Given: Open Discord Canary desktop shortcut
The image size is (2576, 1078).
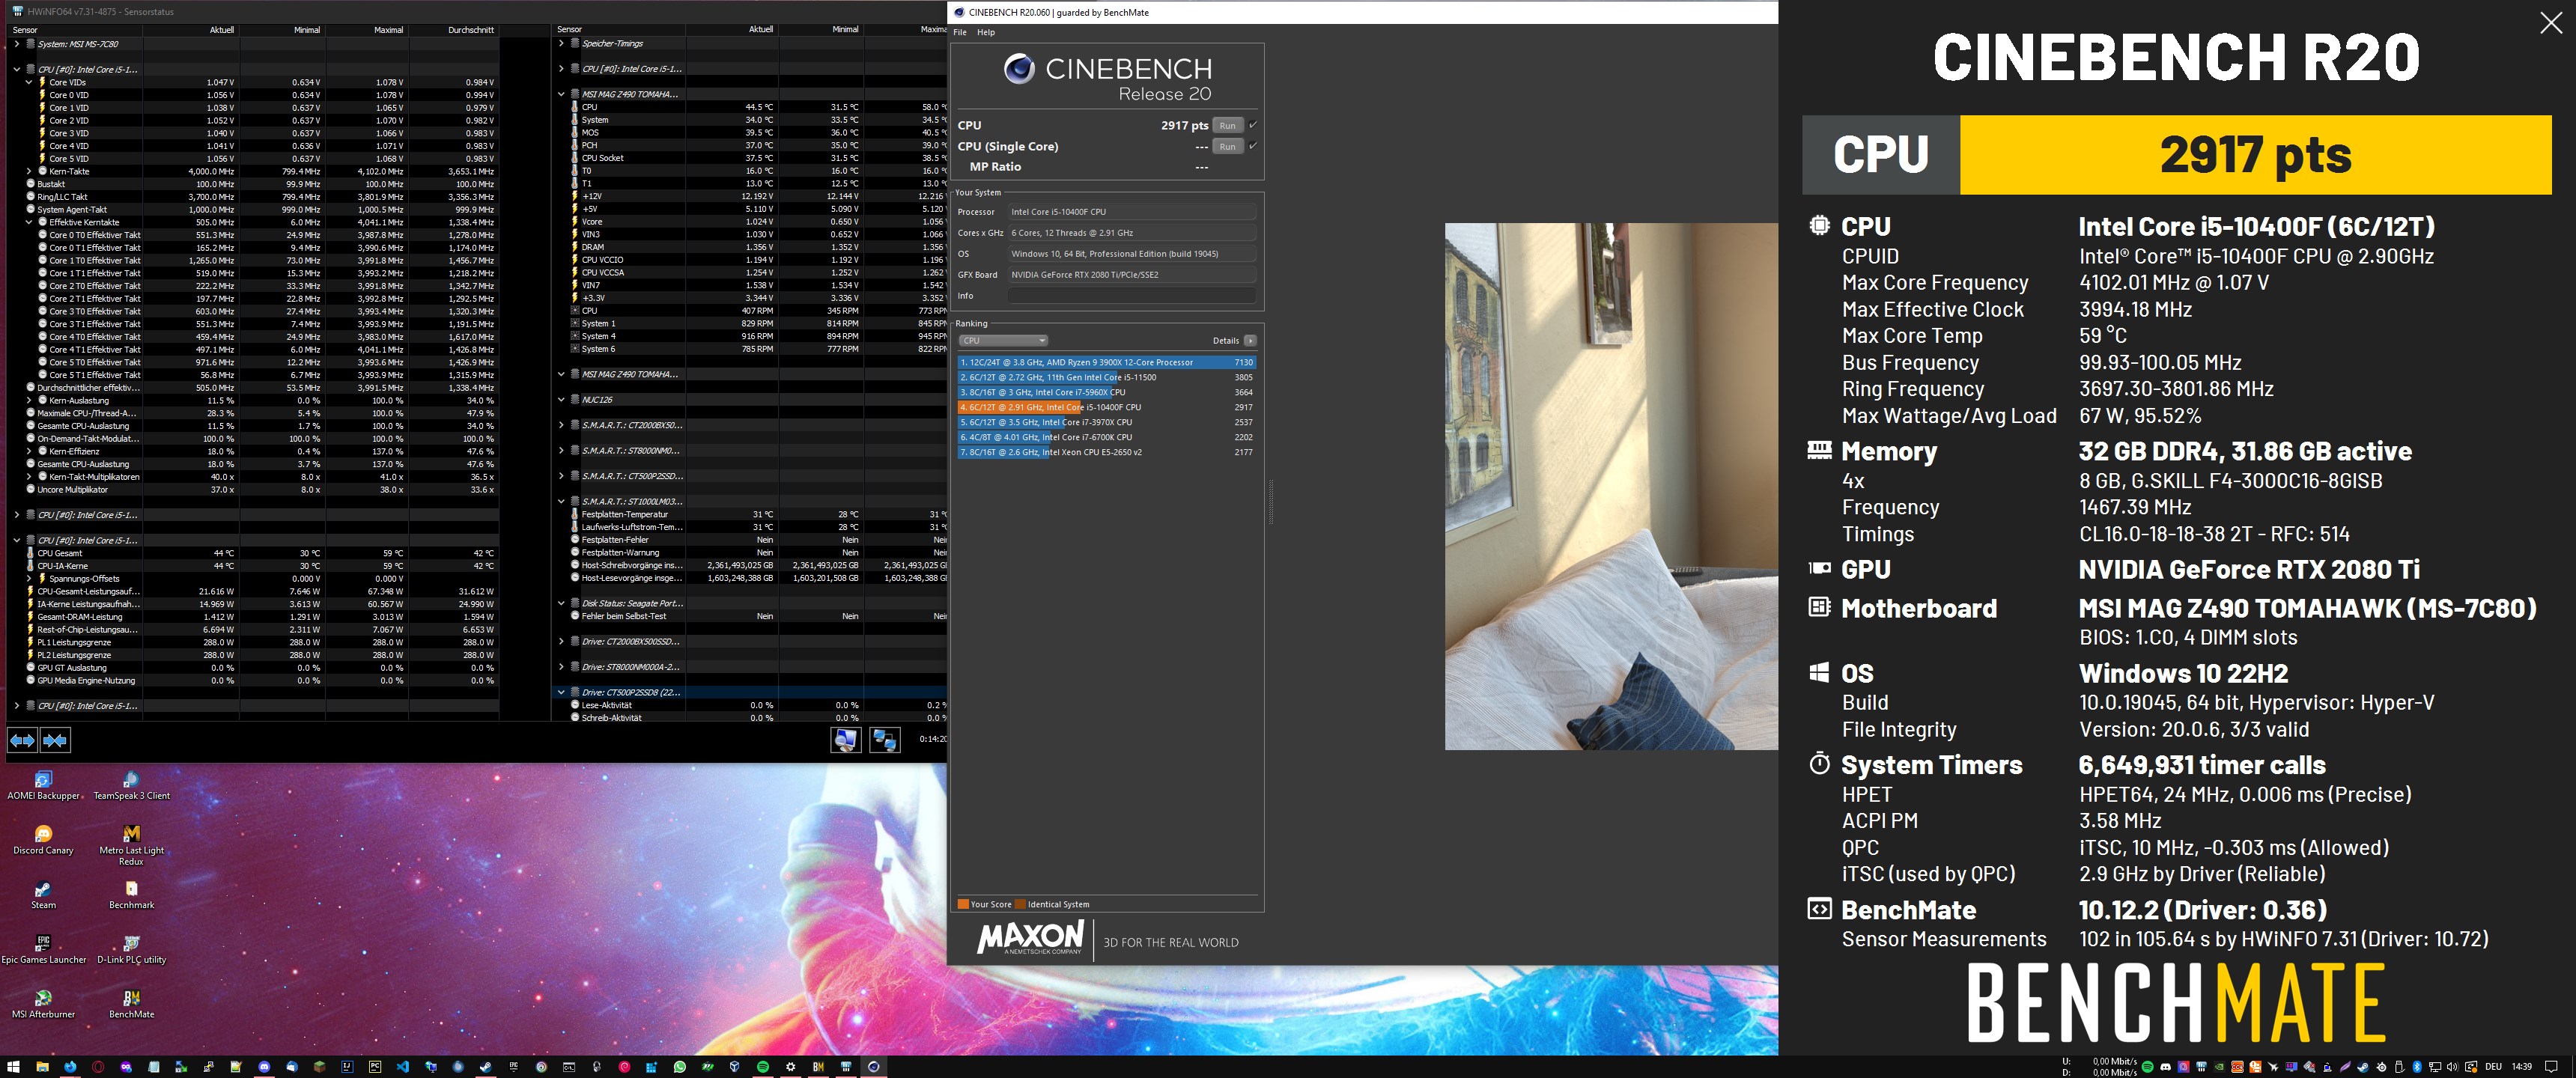Looking at the screenshot, I should [43, 841].
